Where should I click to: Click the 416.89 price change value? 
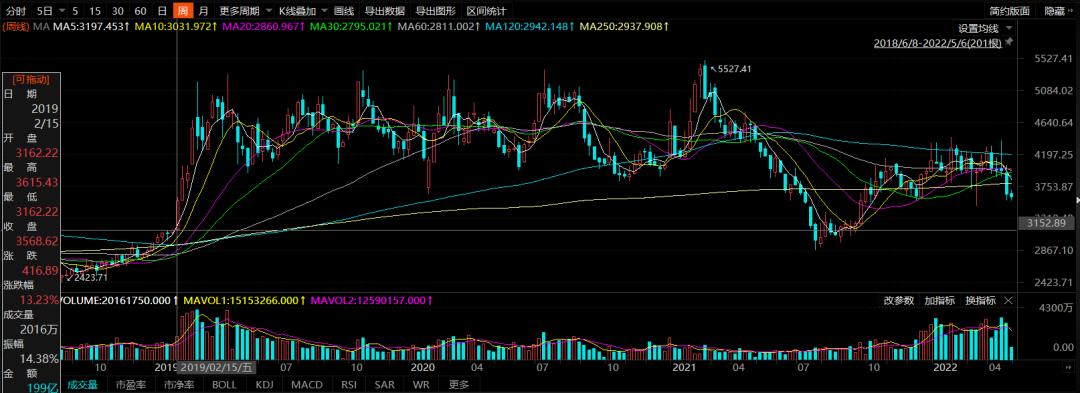(x=41, y=270)
